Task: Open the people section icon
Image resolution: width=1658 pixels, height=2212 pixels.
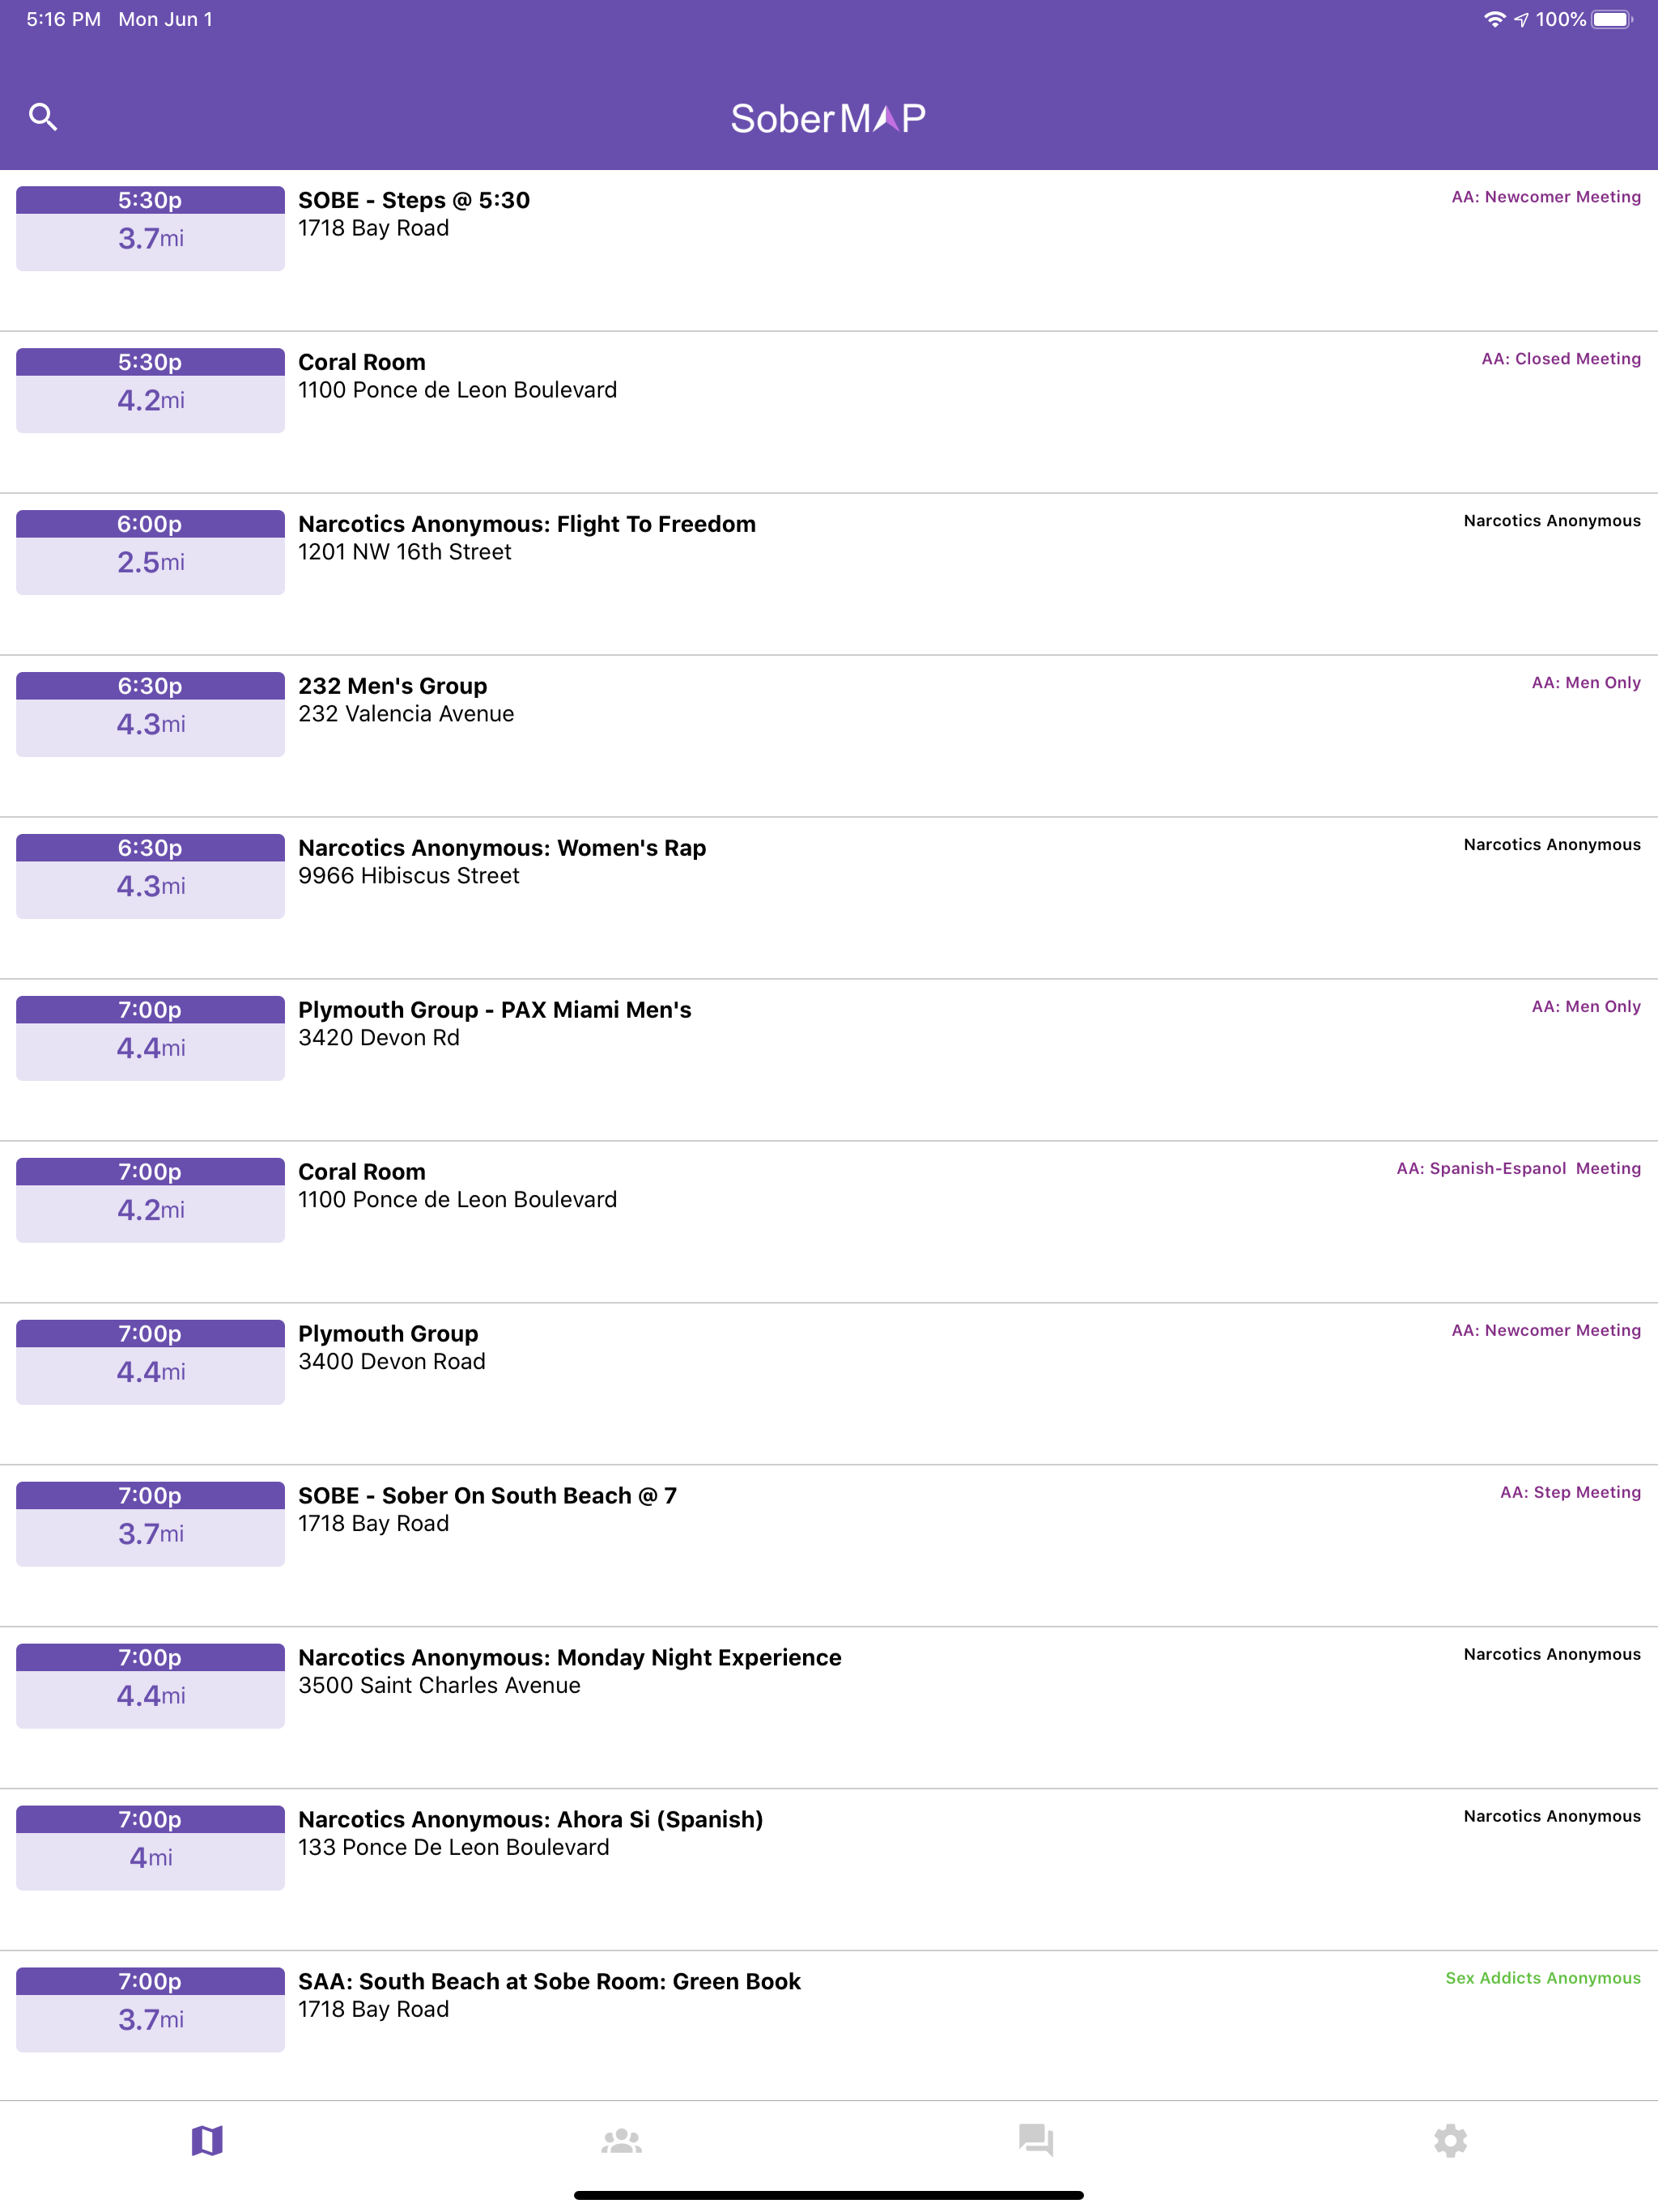Action: point(621,2140)
